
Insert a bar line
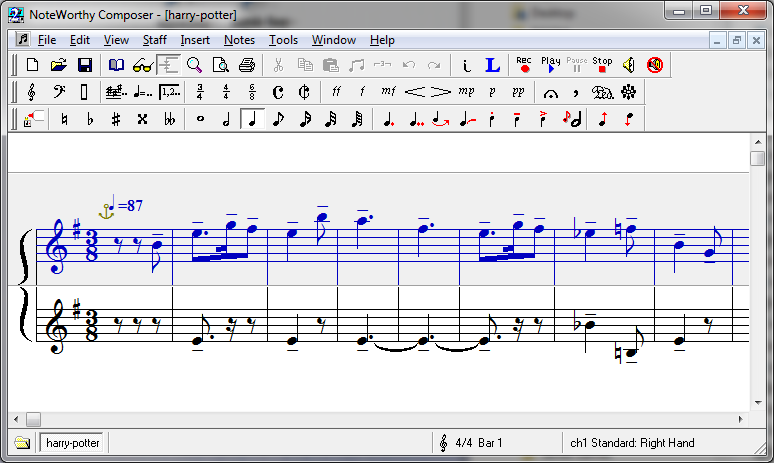click(84, 92)
